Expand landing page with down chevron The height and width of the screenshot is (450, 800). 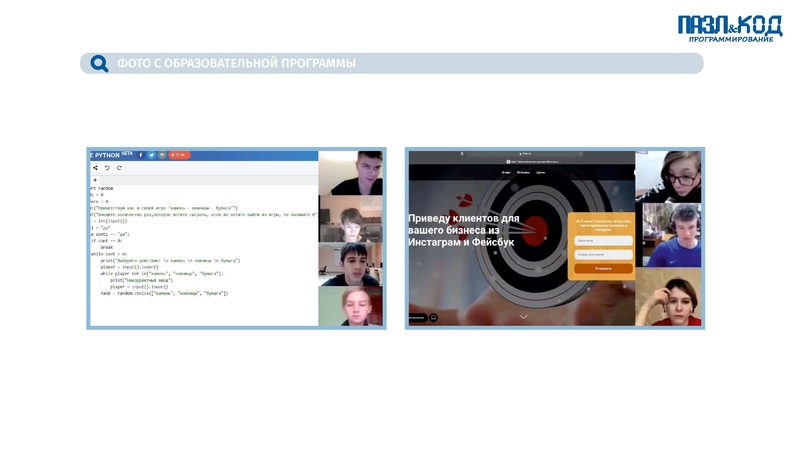pyautogui.click(x=522, y=316)
